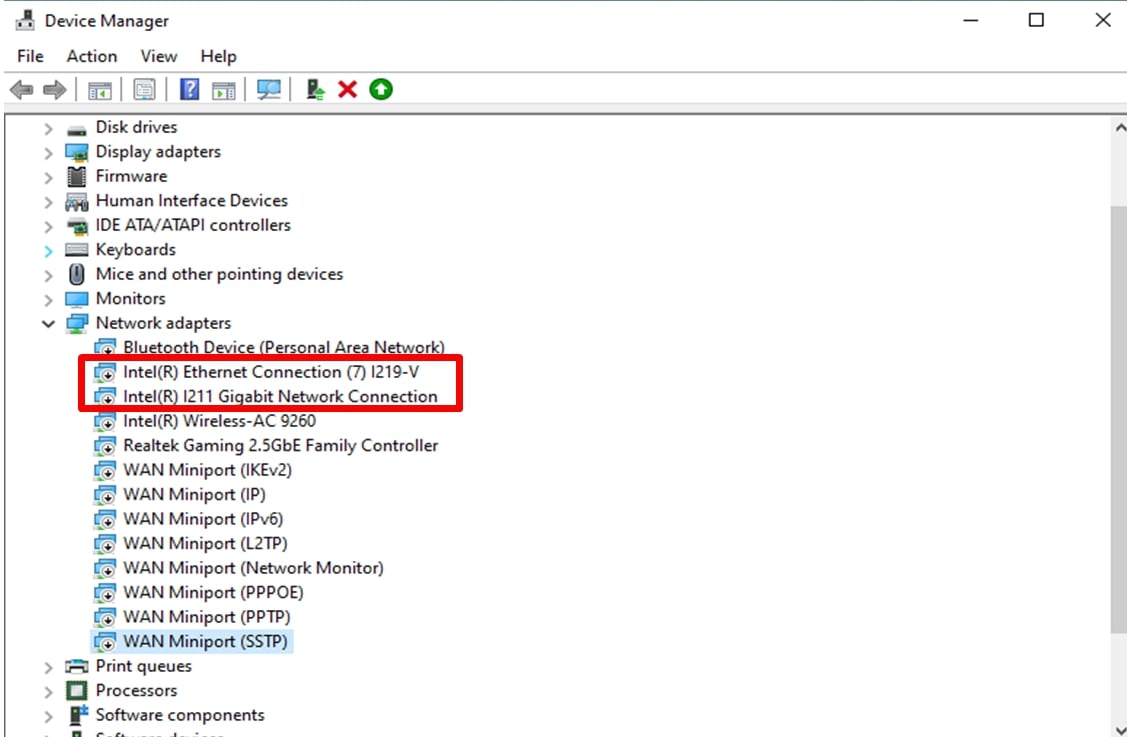Click the Update device driver icon
The image size is (1127, 737).
pos(316,90)
